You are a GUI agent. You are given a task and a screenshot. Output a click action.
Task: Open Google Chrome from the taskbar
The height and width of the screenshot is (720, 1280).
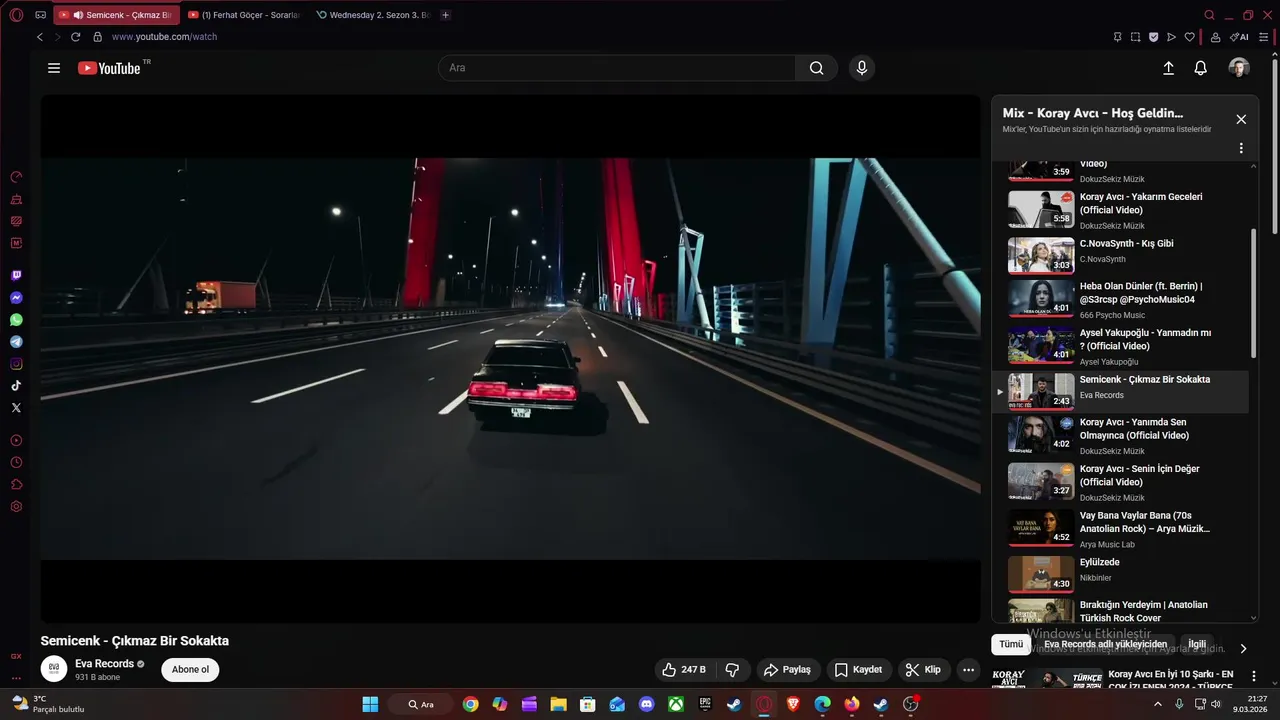point(470,704)
